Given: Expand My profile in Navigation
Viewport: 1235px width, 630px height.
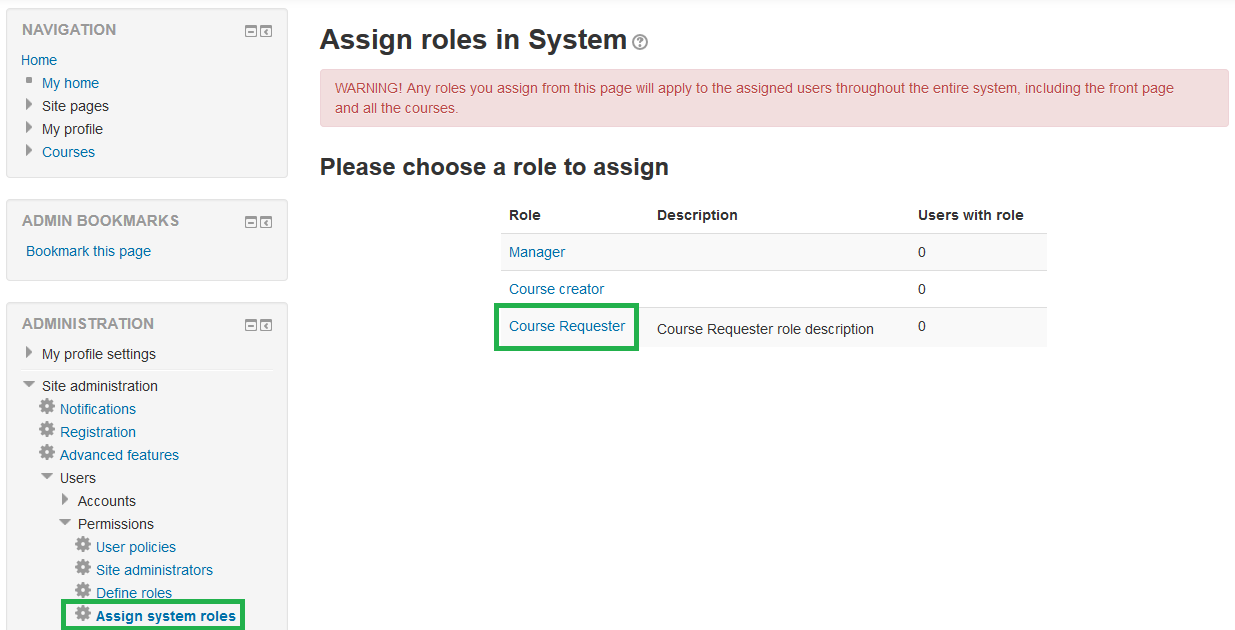Looking at the screenshot, I should point(29,128).
